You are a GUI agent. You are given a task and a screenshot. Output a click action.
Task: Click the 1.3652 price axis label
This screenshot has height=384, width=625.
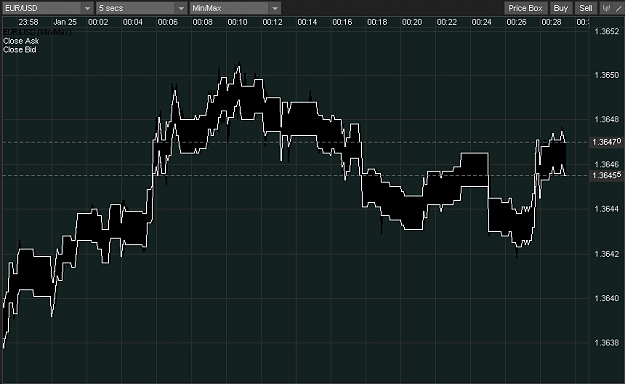pyautogui.click(x=606, y=32)
